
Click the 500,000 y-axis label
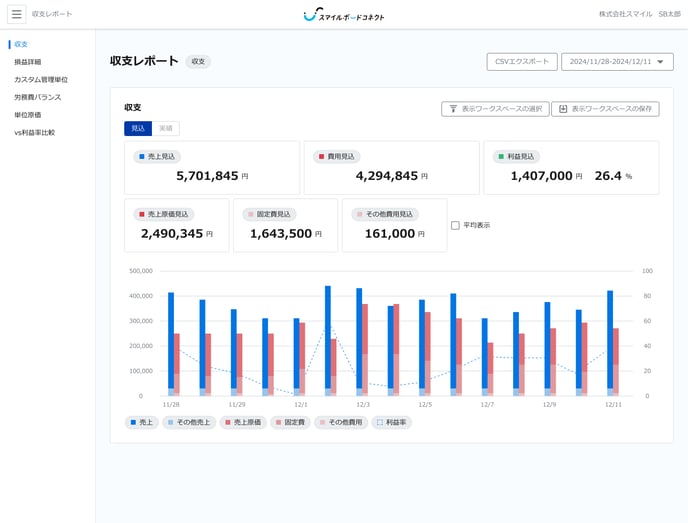(141, 271)
